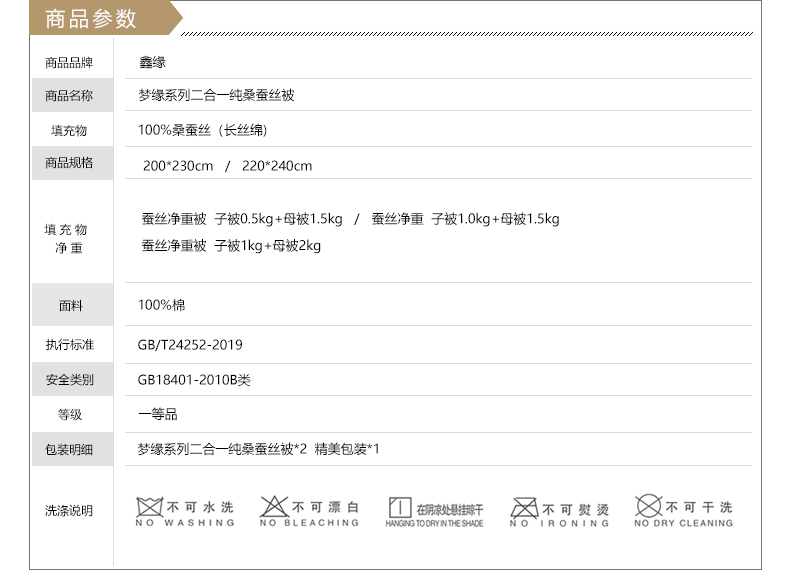Click the hang dry in shade icon
790x584 pixels.
(x=400, y=508)
